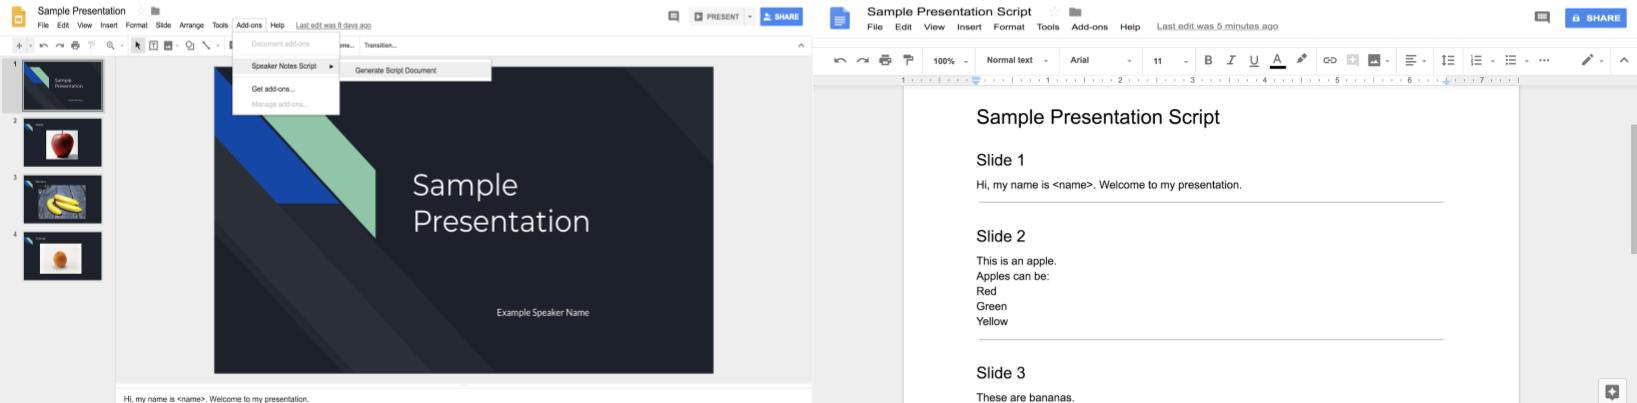Choose Generate Script Document
The height and width of the screenshot is (403, 1637).
coord(415,71)
